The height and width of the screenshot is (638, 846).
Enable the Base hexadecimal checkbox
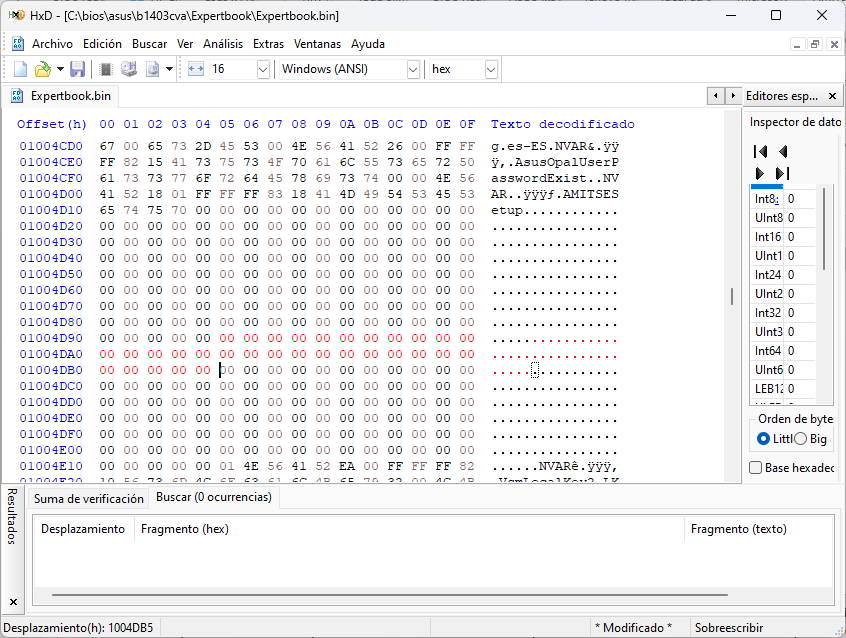(x=792, y=468)
